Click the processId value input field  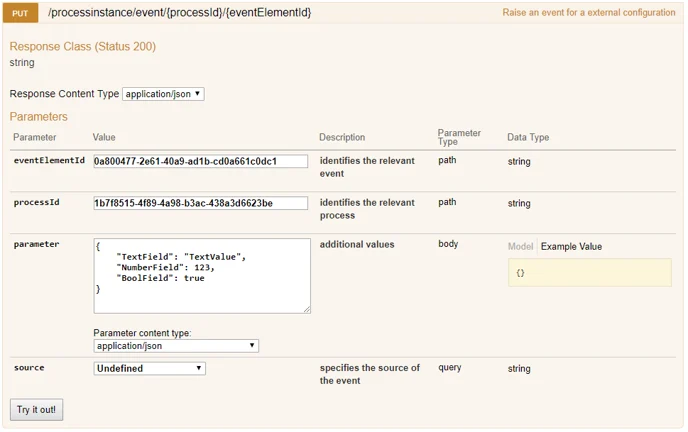coord(200,203)
